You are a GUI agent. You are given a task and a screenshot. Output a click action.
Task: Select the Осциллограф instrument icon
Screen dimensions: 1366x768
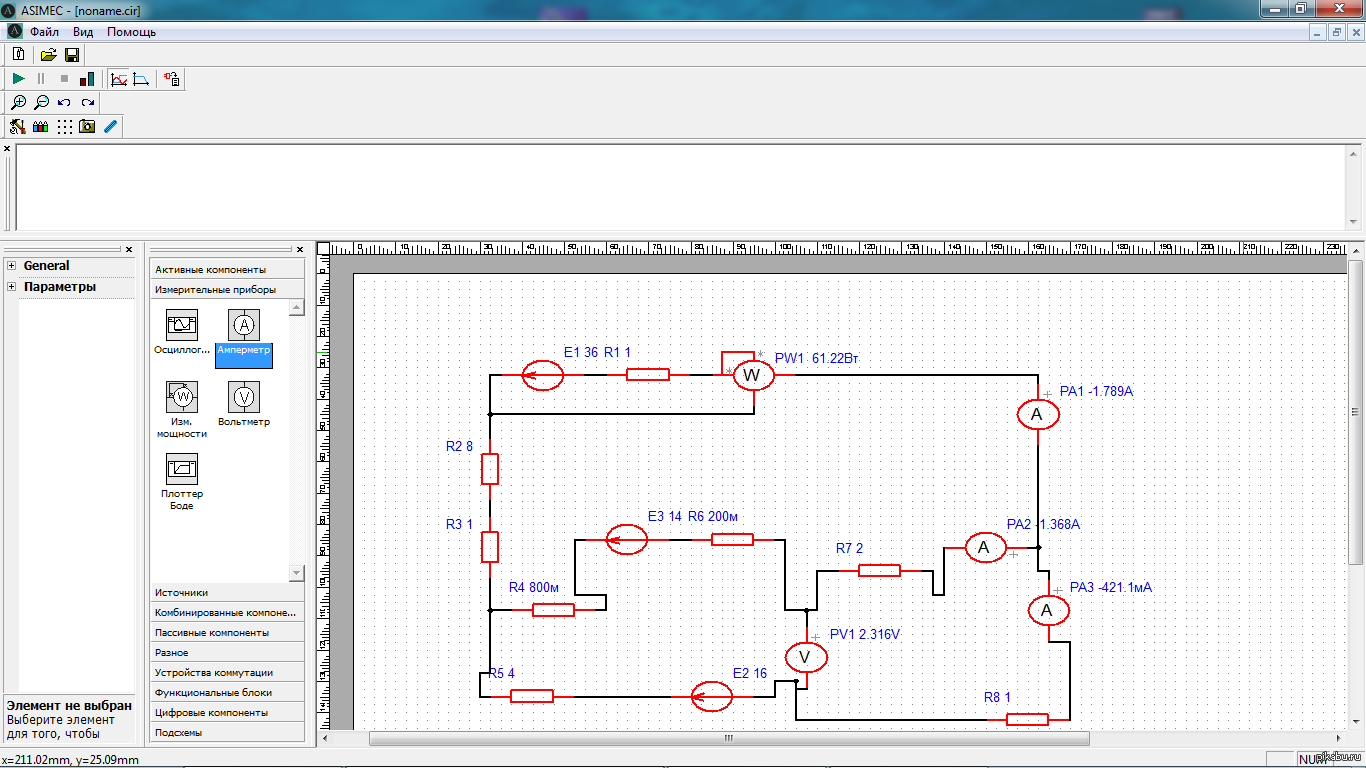click(182, 325)
